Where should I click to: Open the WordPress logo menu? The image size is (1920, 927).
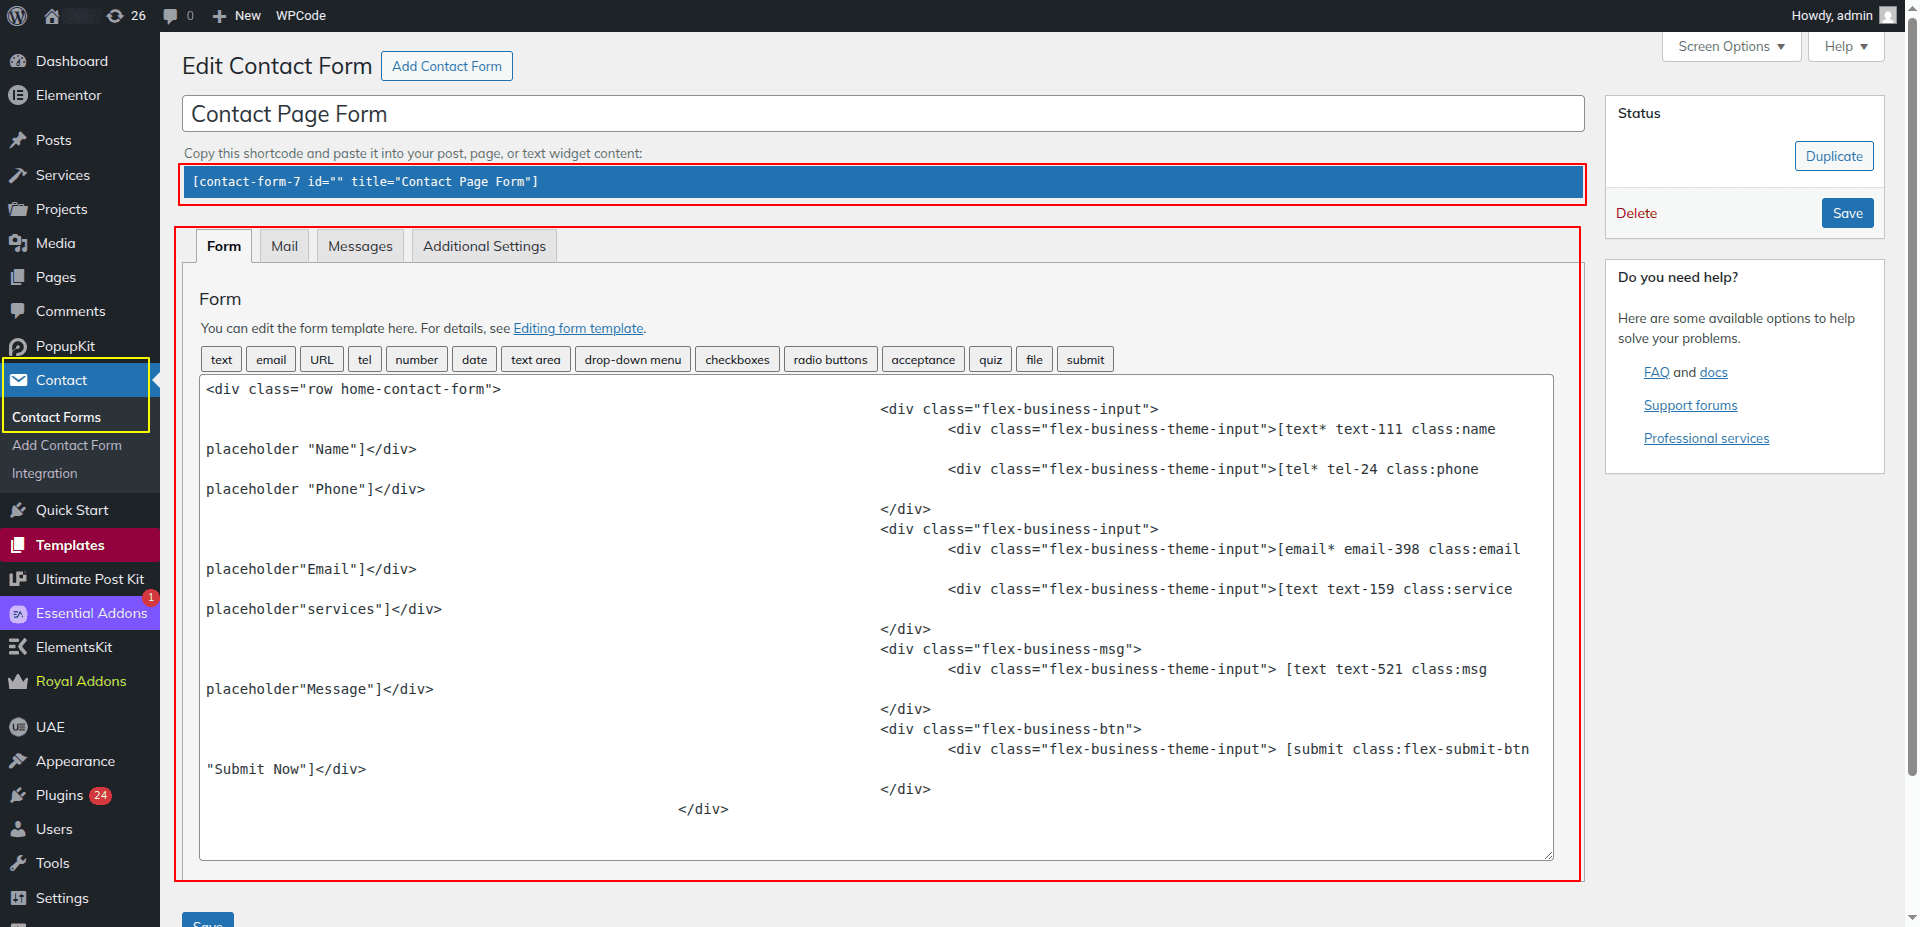pos(17,16)
